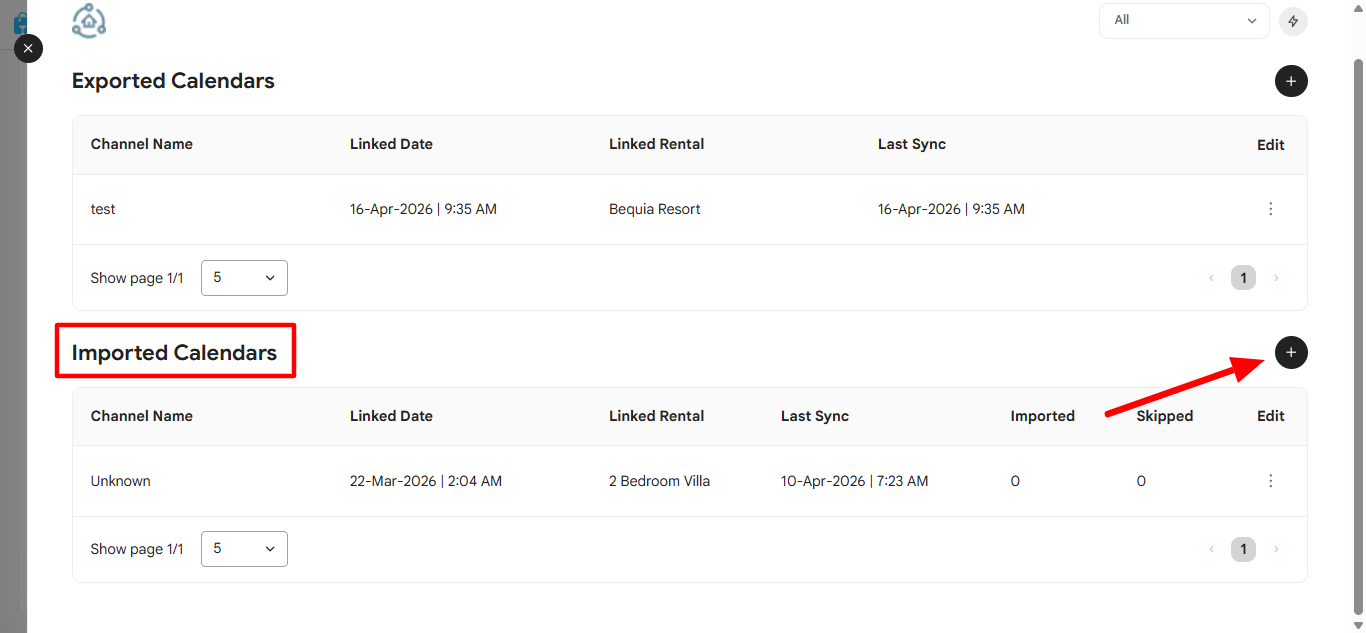Screen dimensions: 1366x633
Task: Click the Bequia Resort linked rental
Action: coord(654,209)
